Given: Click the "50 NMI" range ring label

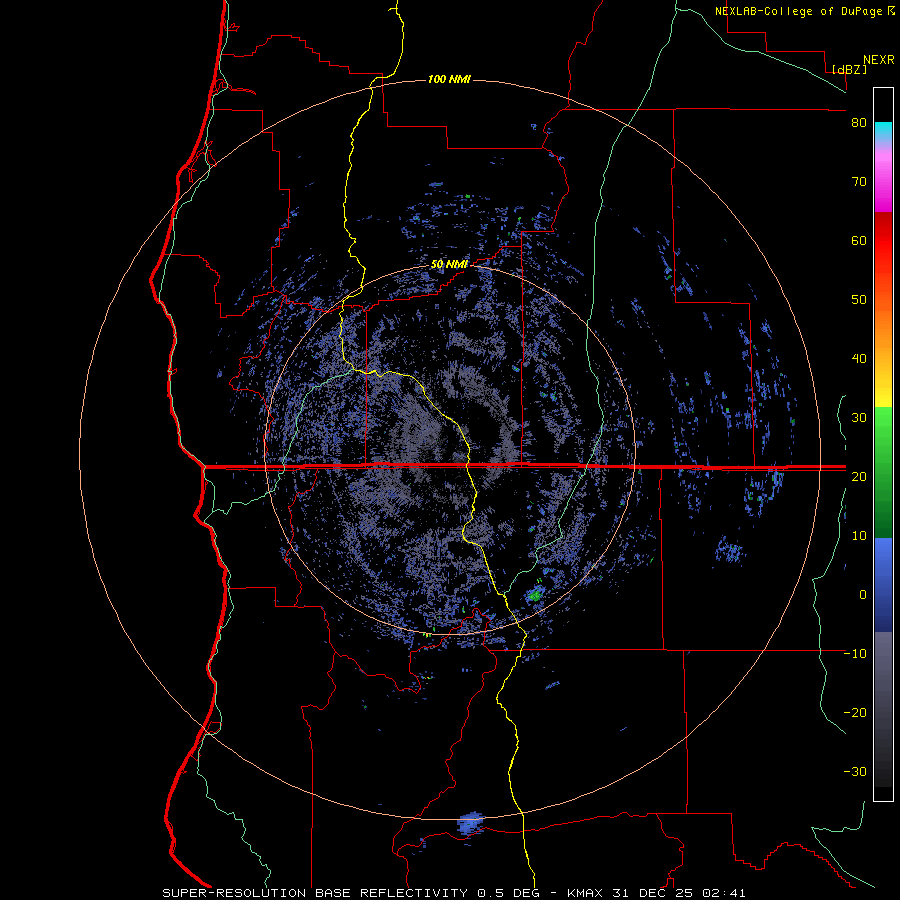Looking at the screenshot, I should 449,265.
